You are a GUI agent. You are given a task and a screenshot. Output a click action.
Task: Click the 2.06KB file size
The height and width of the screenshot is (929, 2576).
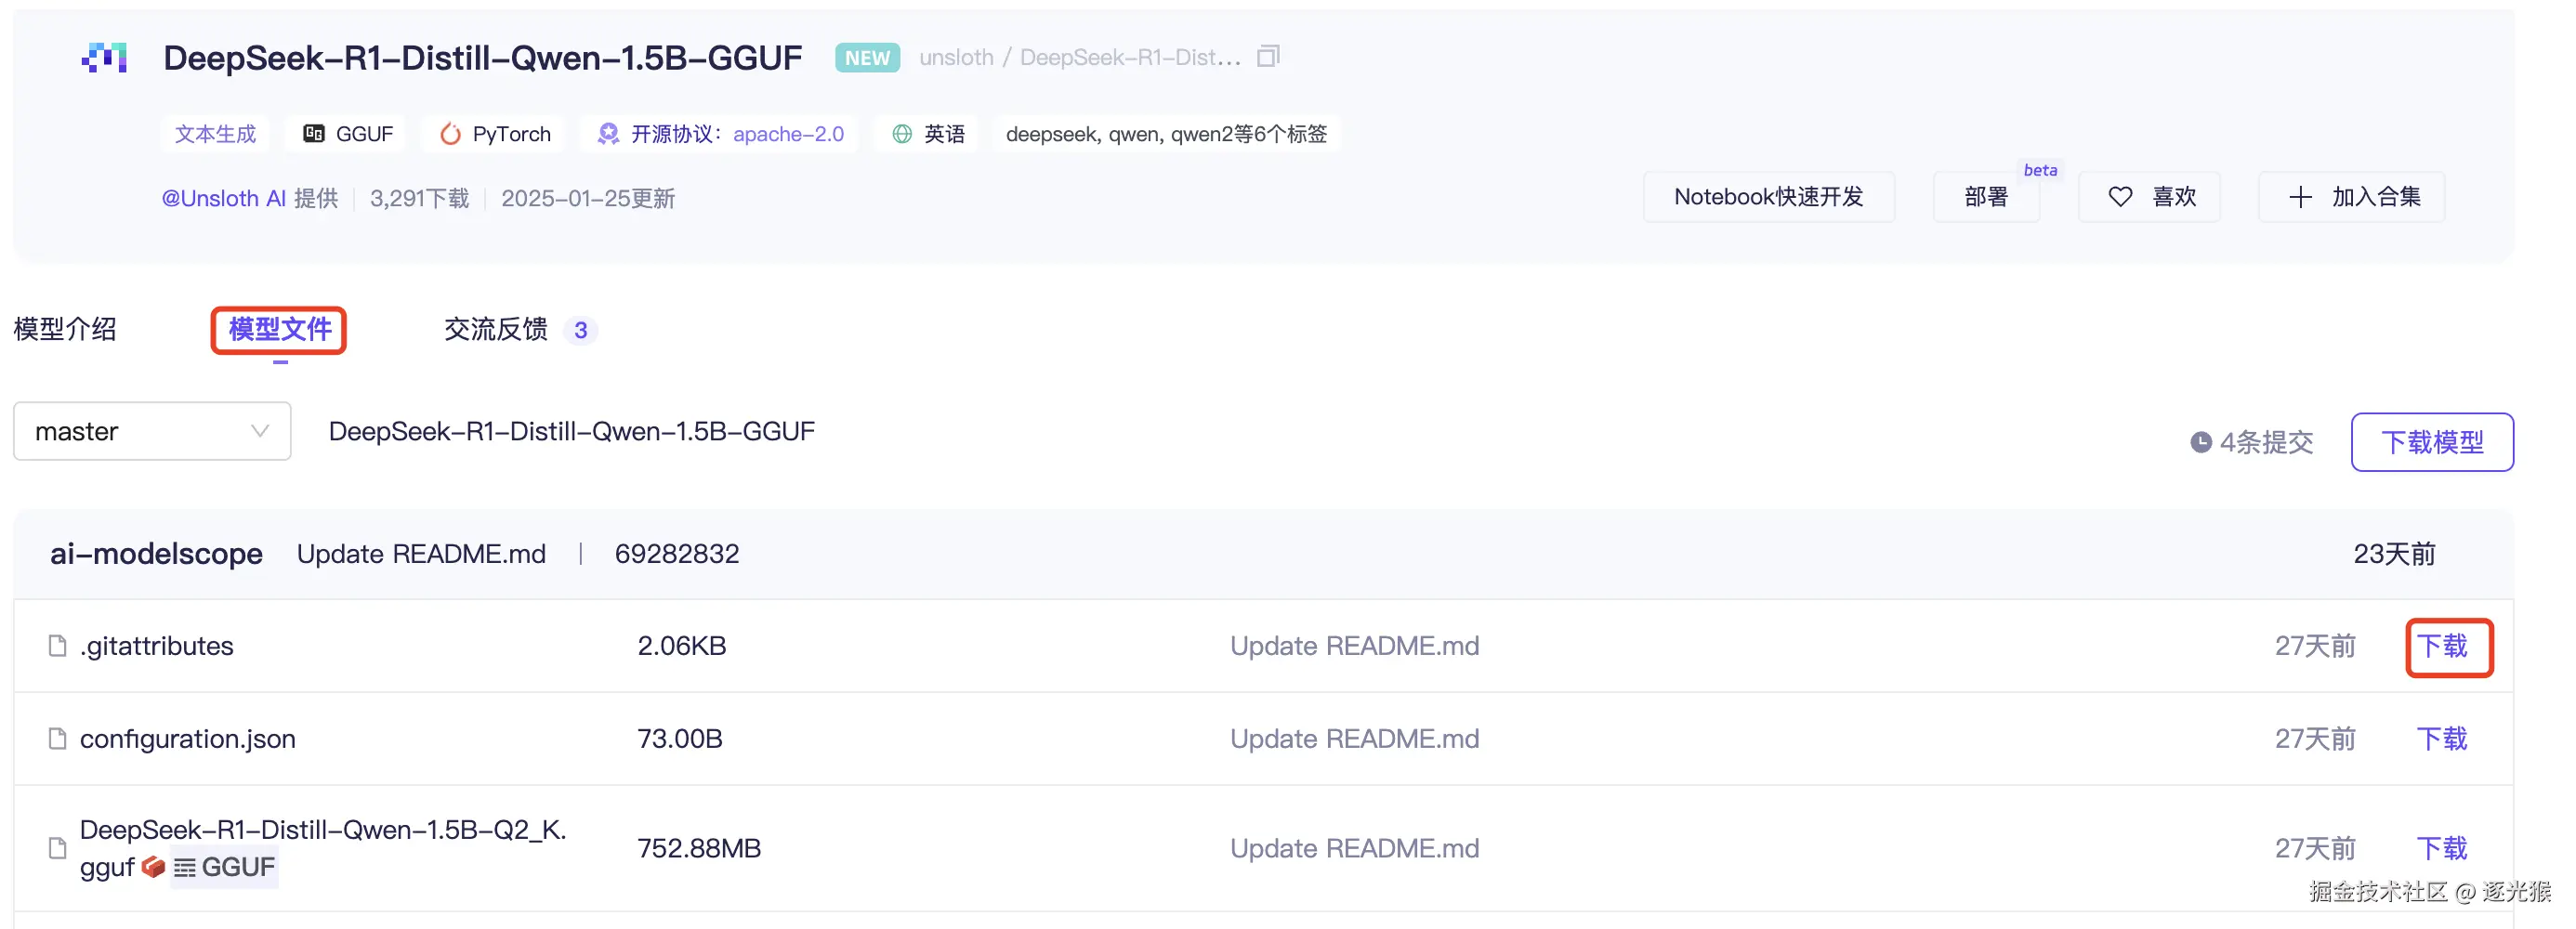pos(682,646)
